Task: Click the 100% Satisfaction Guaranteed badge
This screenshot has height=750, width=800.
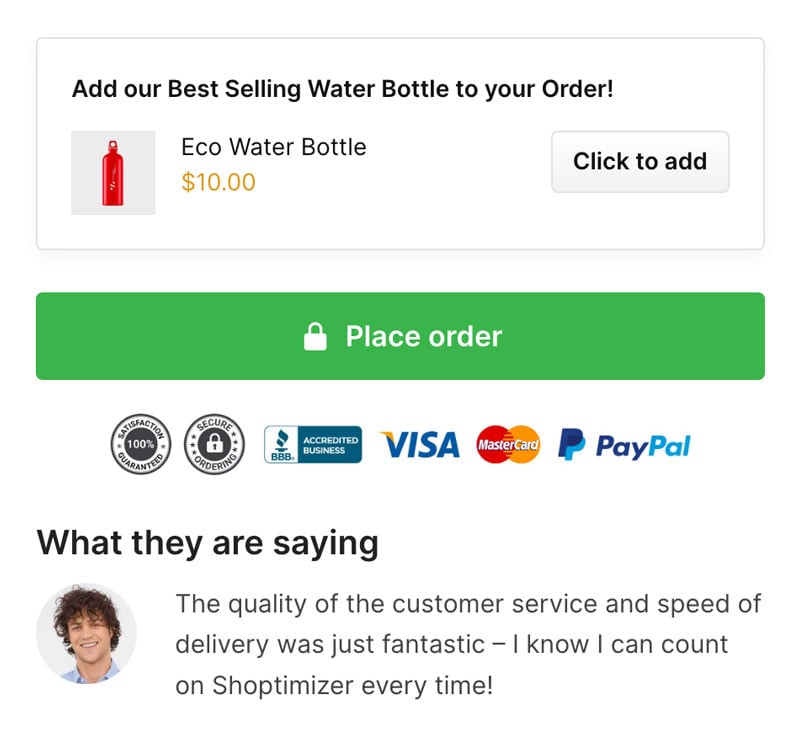Action: tap(141, 444)
